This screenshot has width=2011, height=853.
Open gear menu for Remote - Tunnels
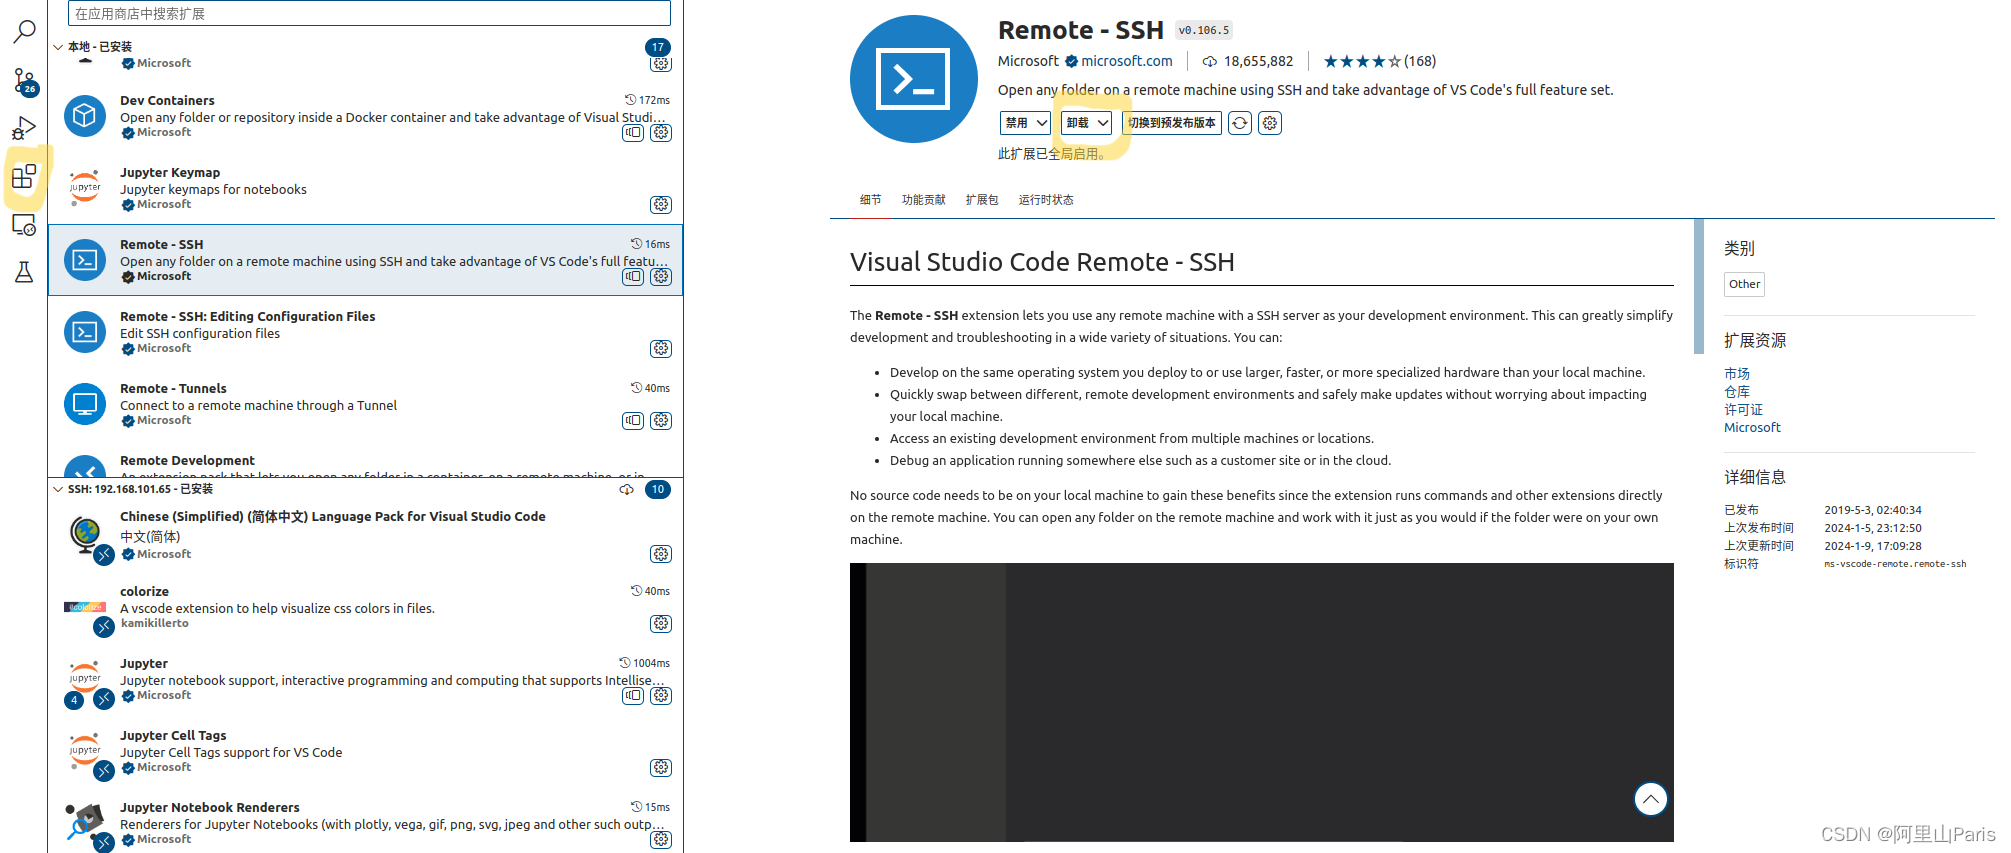pyautogui.click(x=661, y=421)
